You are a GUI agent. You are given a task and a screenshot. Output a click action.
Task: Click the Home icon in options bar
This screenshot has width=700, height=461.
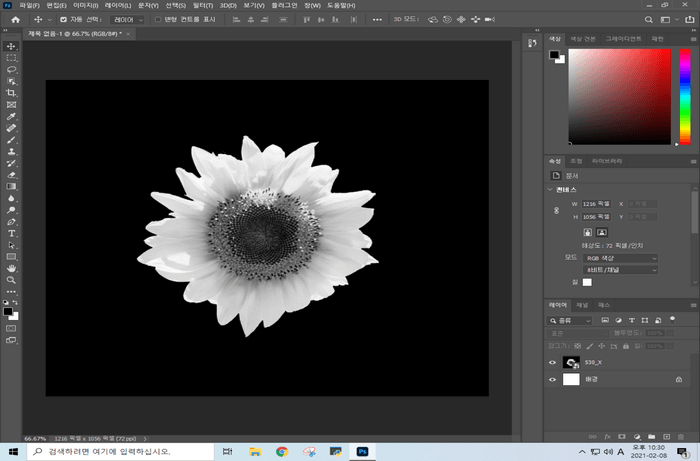click(x=15, y=19)
